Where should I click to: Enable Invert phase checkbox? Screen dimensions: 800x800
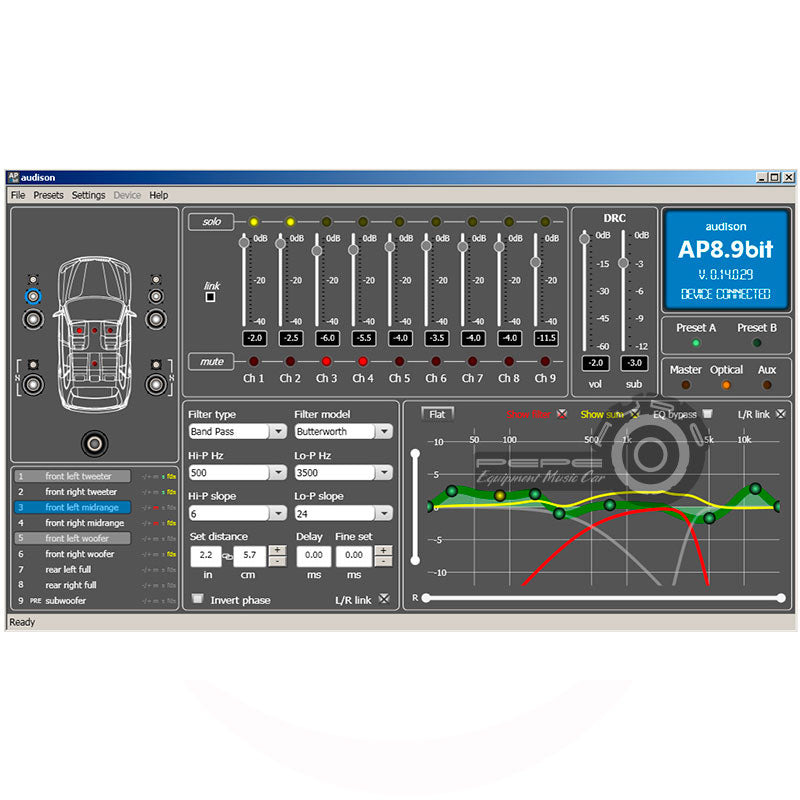(197, 598)
